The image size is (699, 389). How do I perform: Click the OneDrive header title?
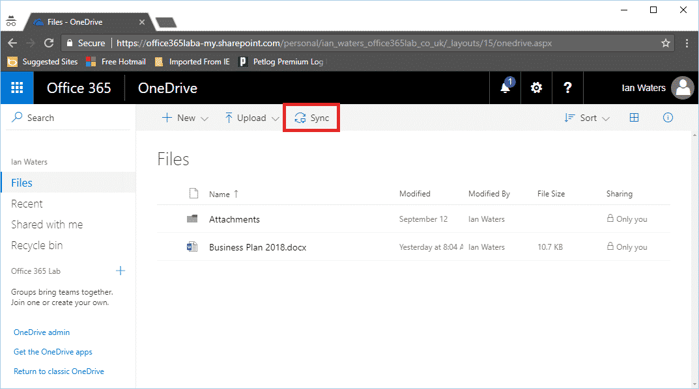tap(168, 88)
